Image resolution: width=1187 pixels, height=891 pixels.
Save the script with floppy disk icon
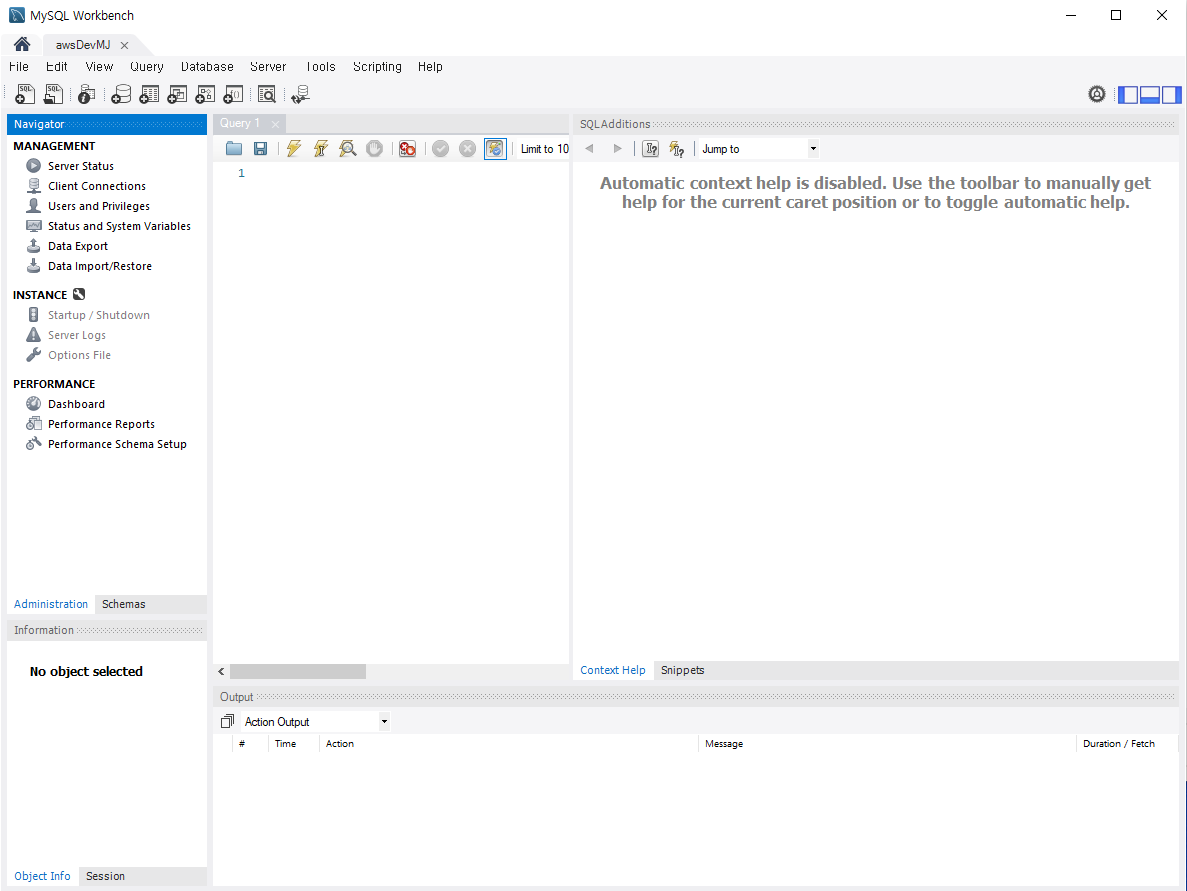[260, 148]
